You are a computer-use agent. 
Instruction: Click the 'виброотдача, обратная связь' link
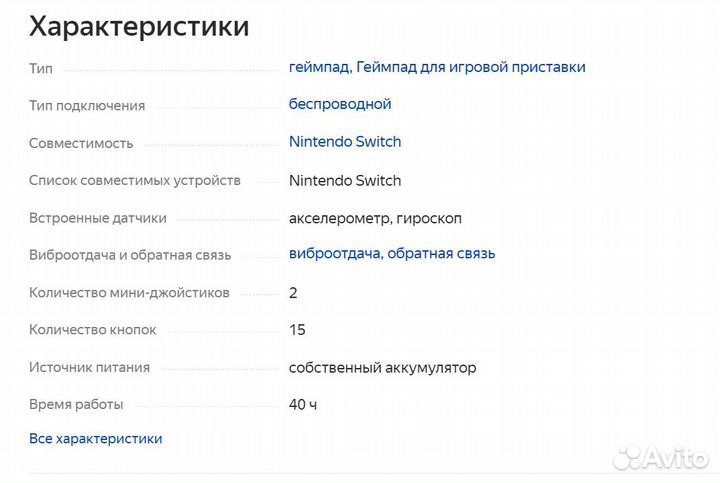click(x=392, y=253)
